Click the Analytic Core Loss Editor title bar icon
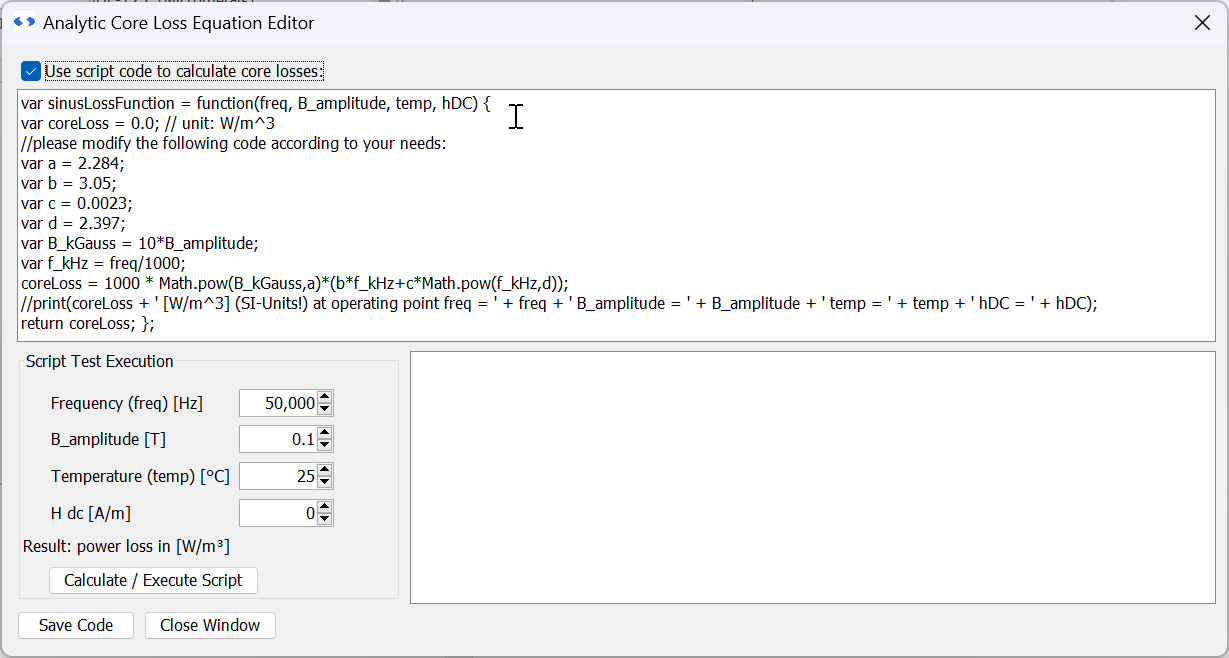Screen dimensions: 1229x658 pos(23,21)
